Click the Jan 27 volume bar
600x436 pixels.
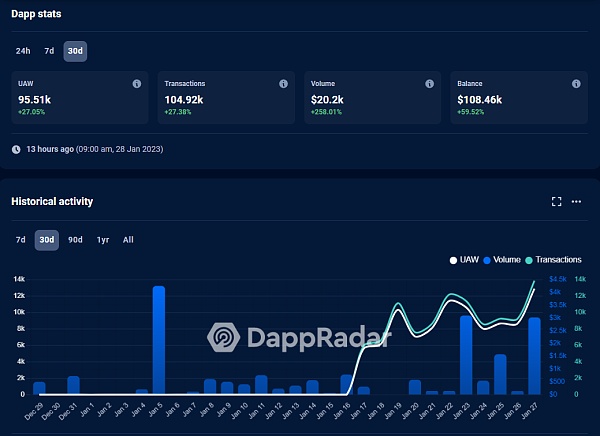[535, 356]
